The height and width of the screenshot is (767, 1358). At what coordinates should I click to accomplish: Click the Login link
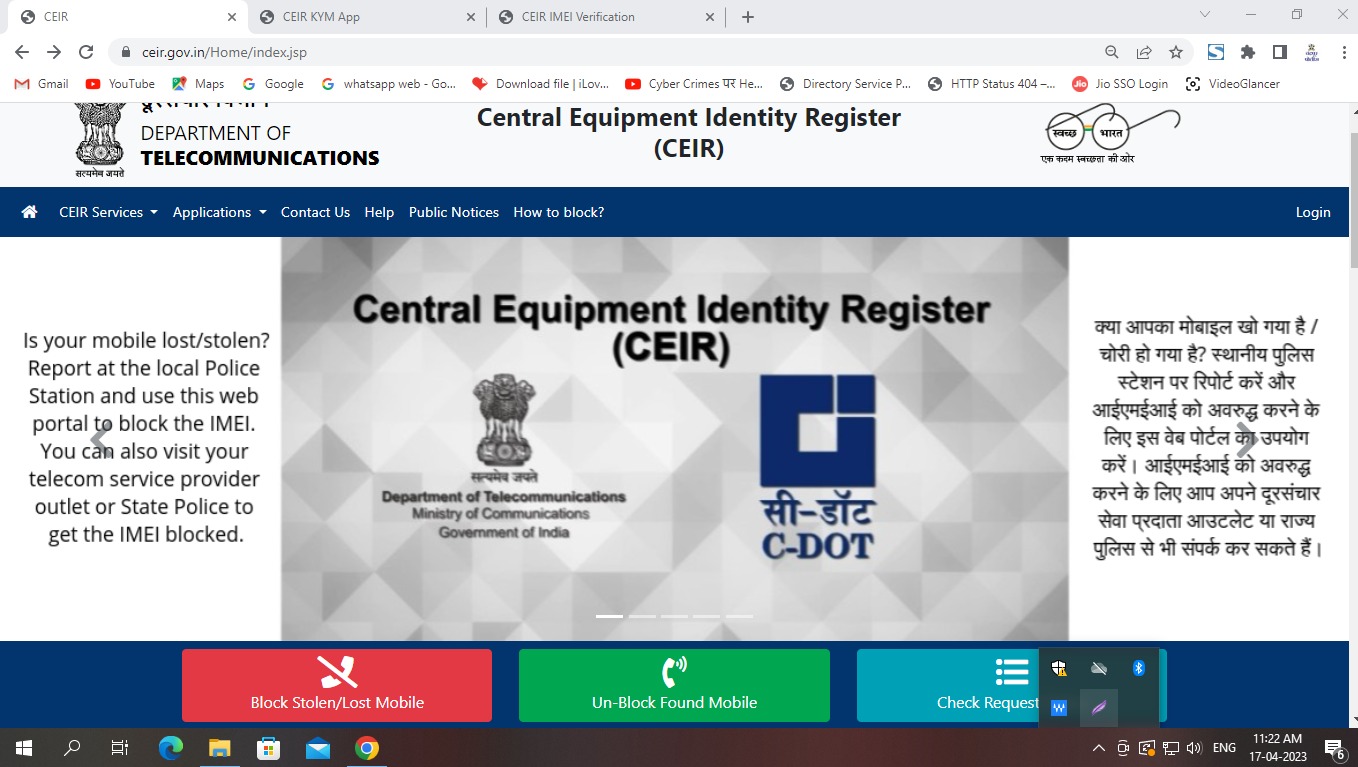tap(1312, 212)
